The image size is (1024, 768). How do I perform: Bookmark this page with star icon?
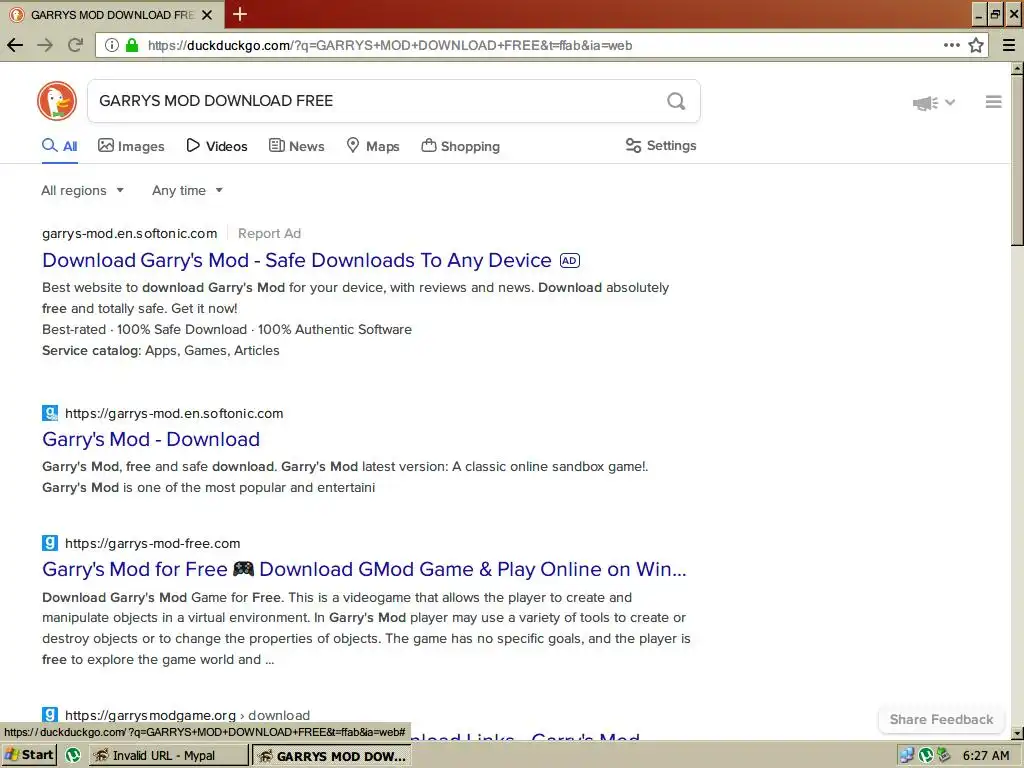pos(976,45)
